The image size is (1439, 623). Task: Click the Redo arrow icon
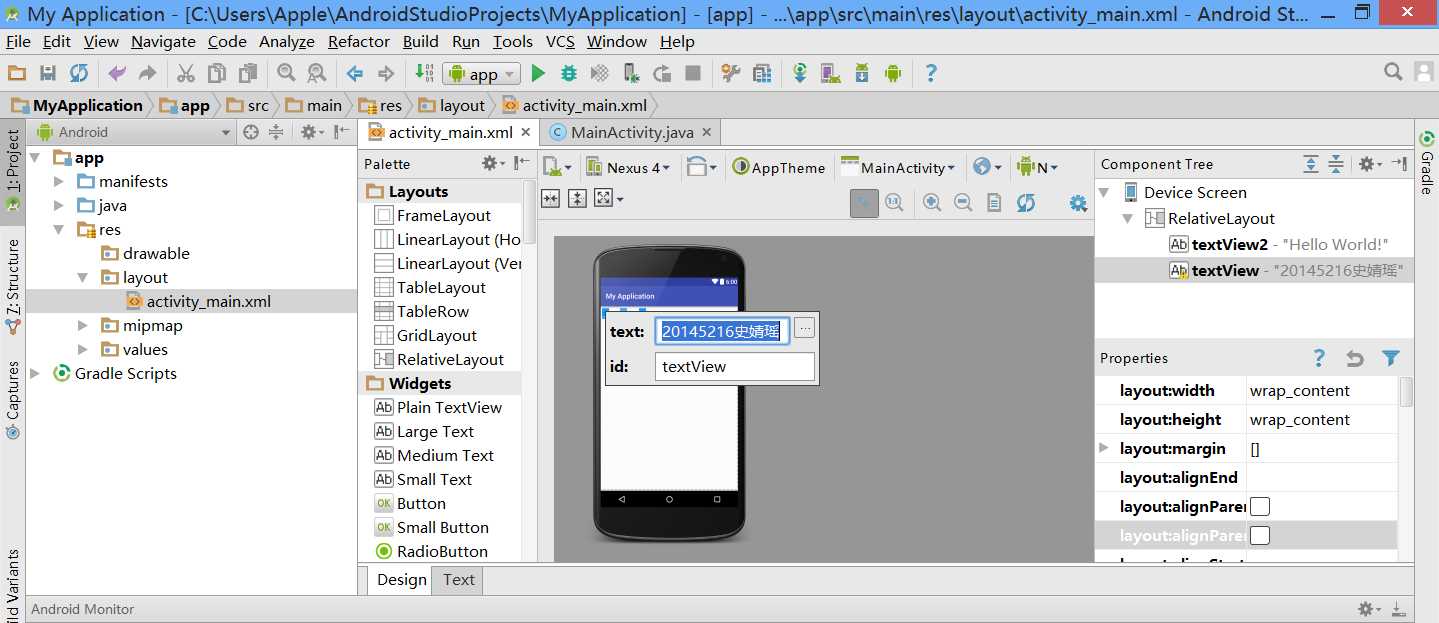tap(147, 73)
